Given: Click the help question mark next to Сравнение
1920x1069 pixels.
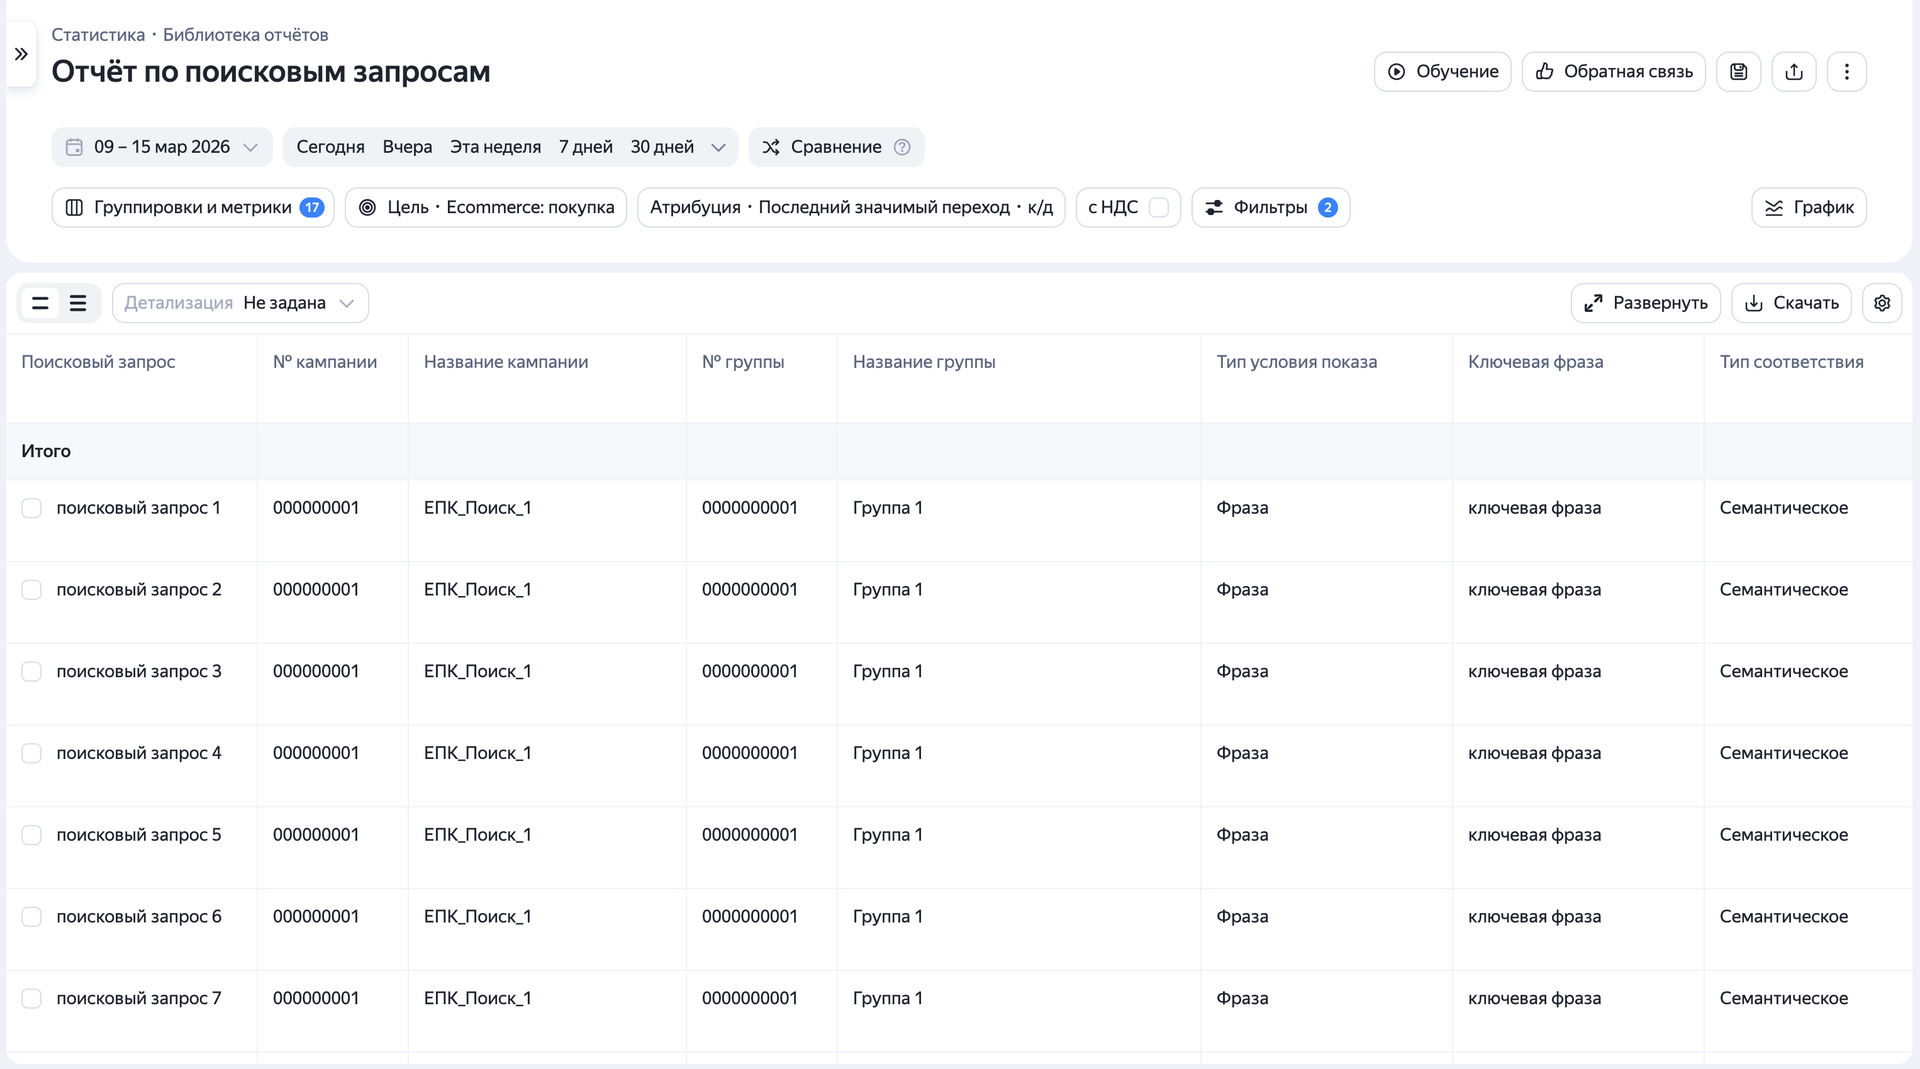Looking at the screenshot, I should [x=902, y=147].
